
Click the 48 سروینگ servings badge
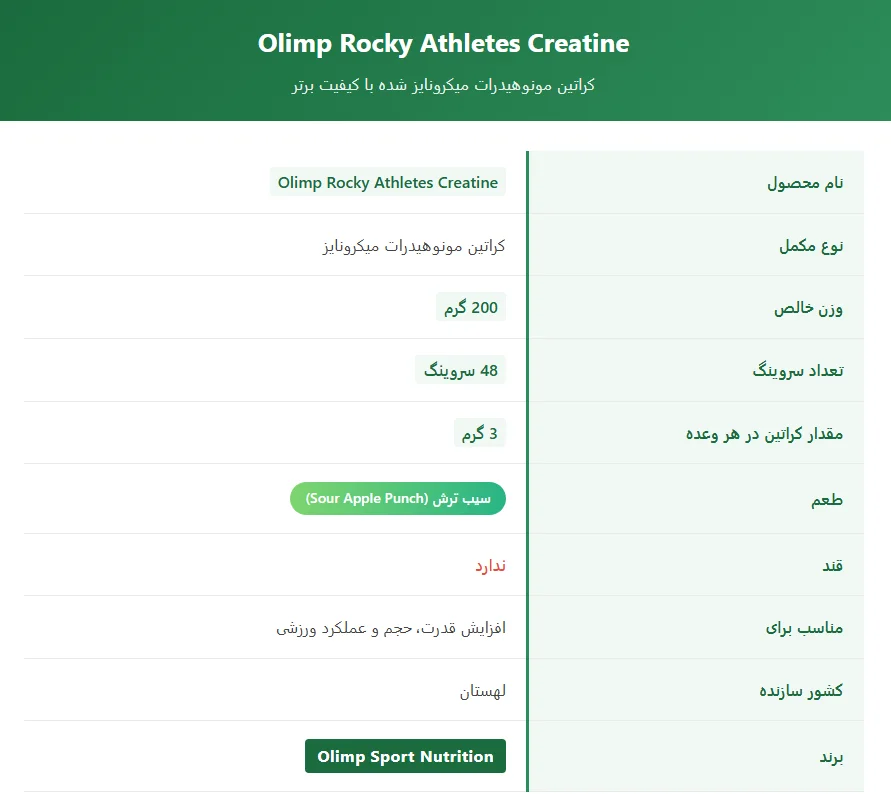click(461, 369)
